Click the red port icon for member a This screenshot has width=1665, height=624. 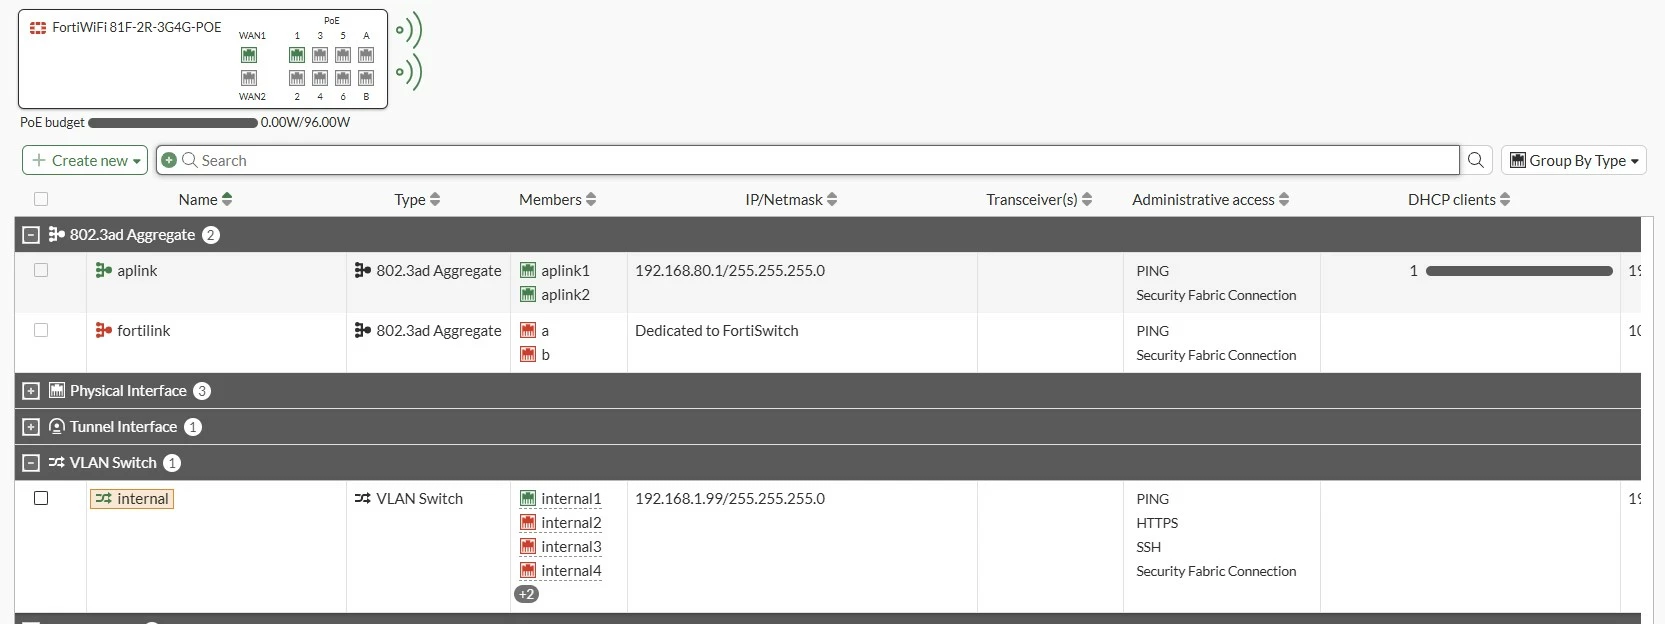[x=528, y=331]
